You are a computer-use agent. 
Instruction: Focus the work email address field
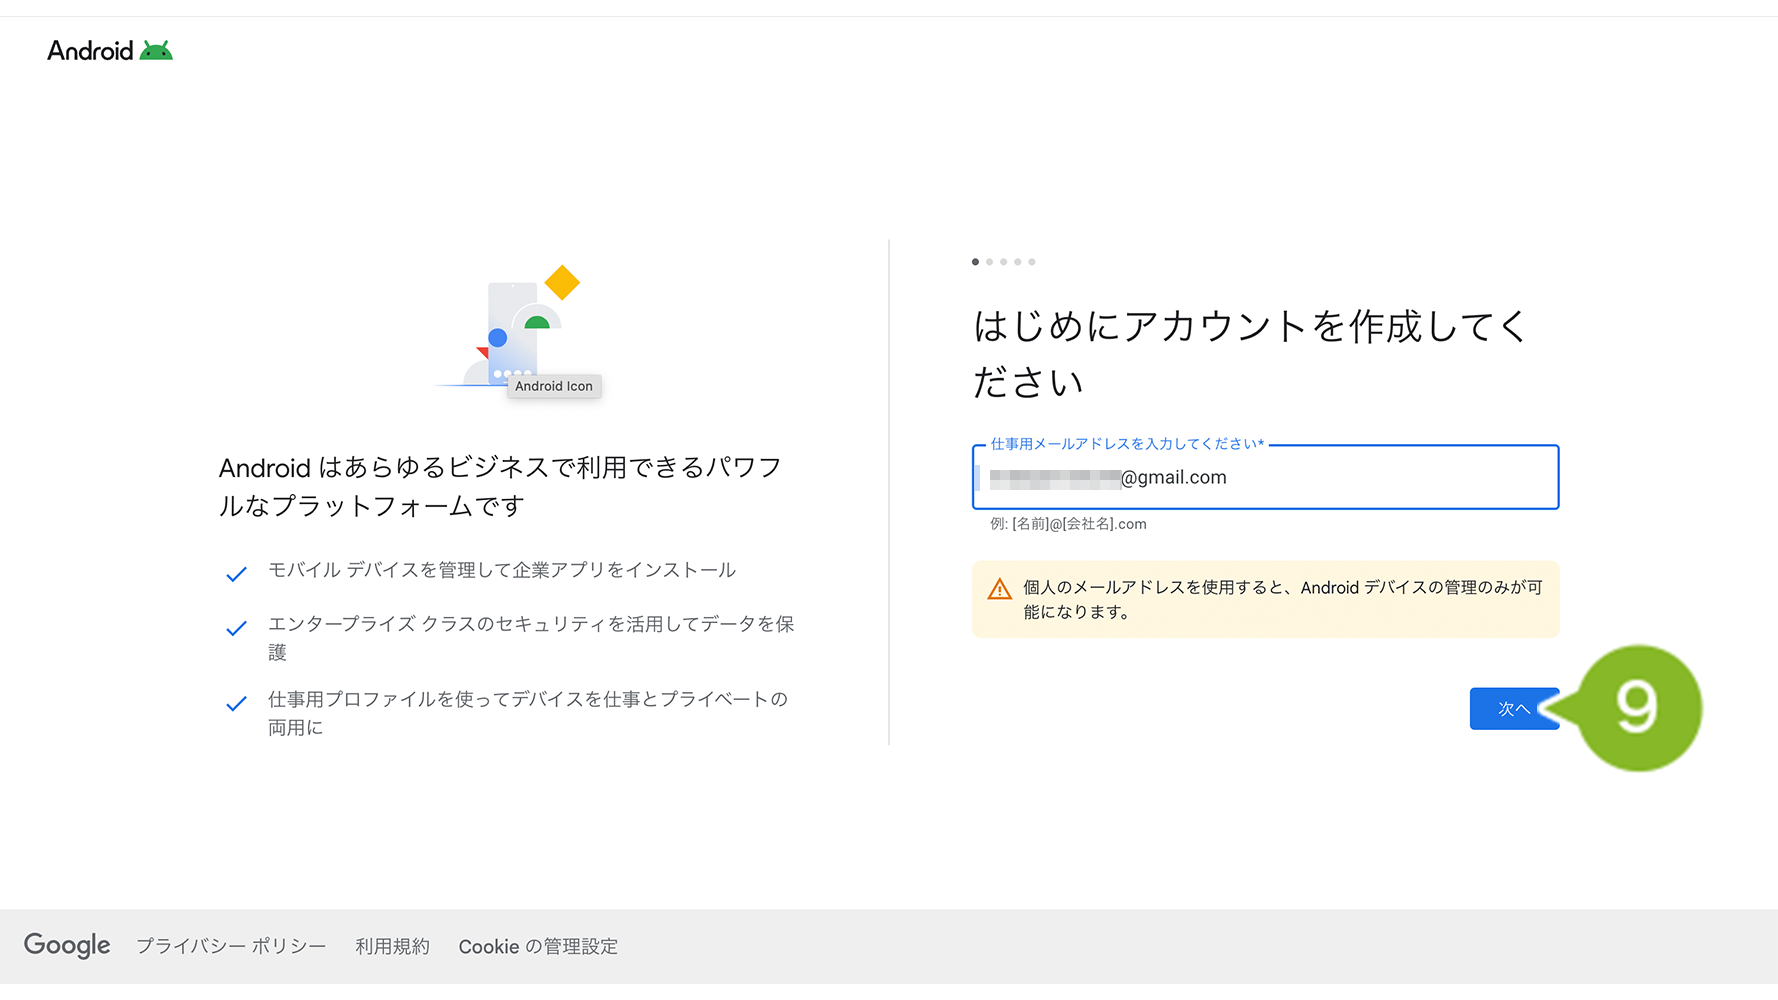(1265, 477)
